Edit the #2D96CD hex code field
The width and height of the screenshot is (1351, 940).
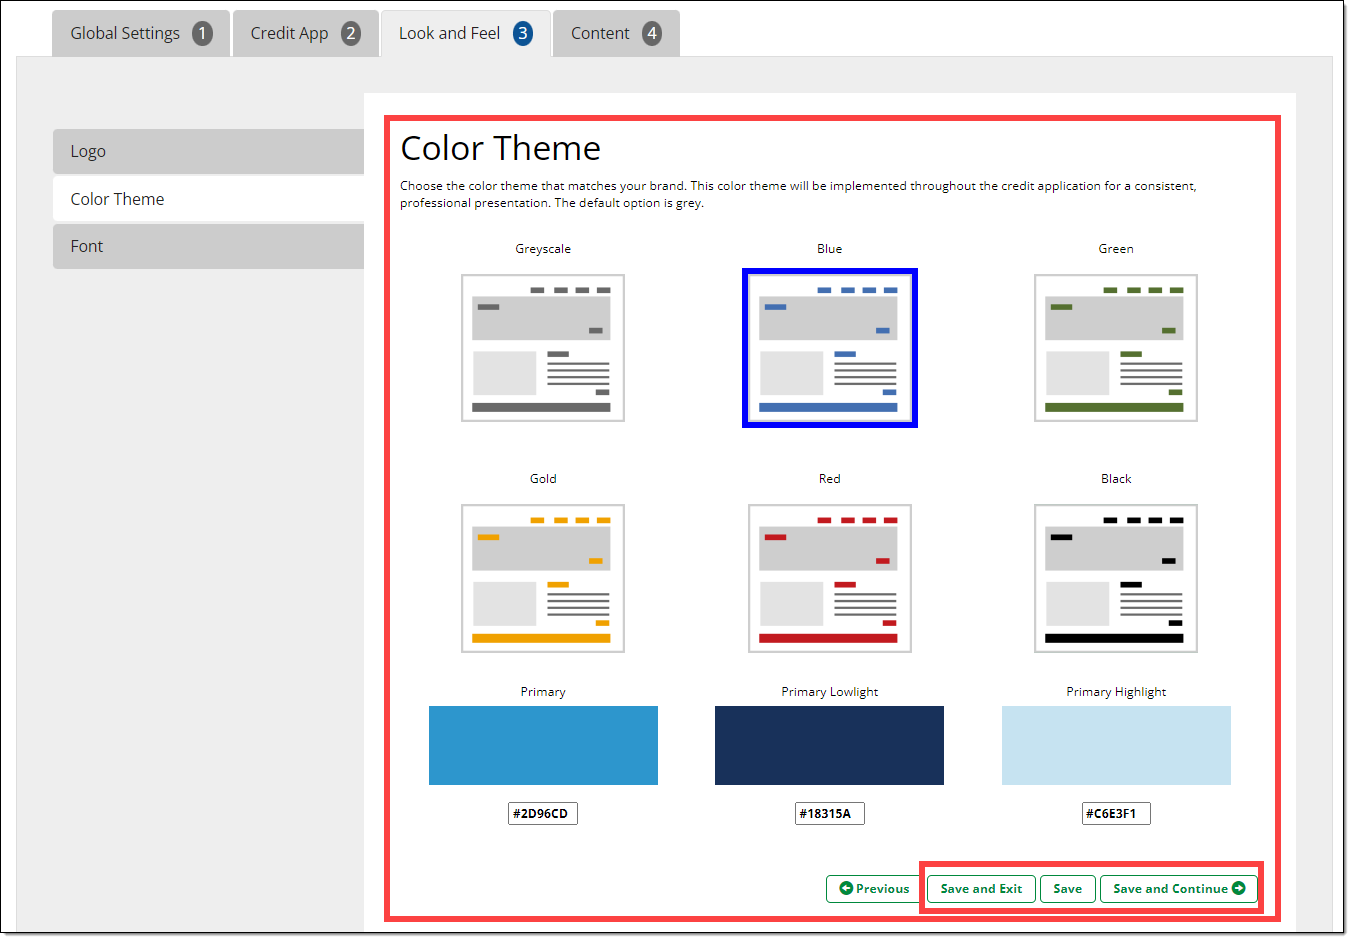[542, 814]
